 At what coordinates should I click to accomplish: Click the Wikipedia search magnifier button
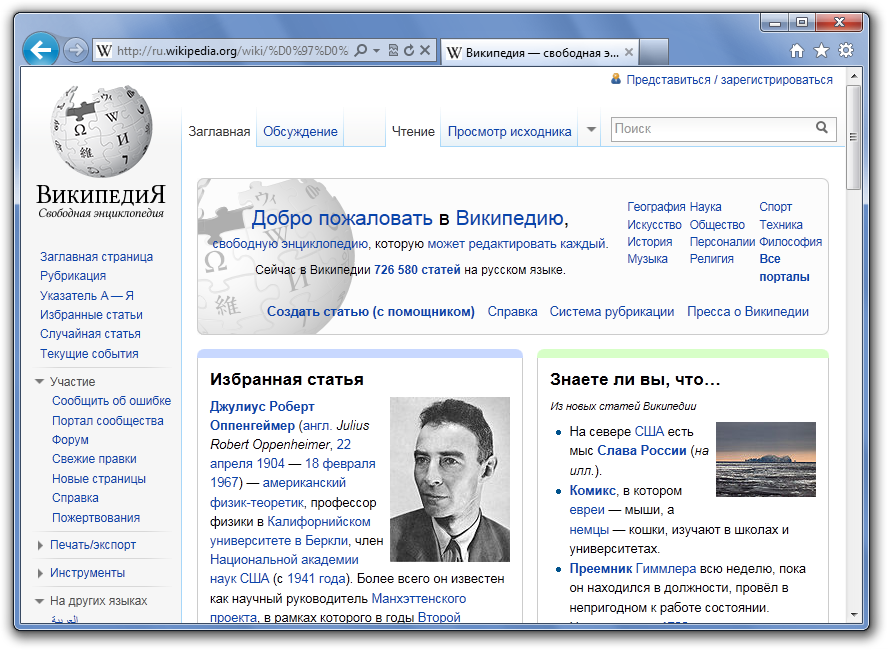point(822,128)
